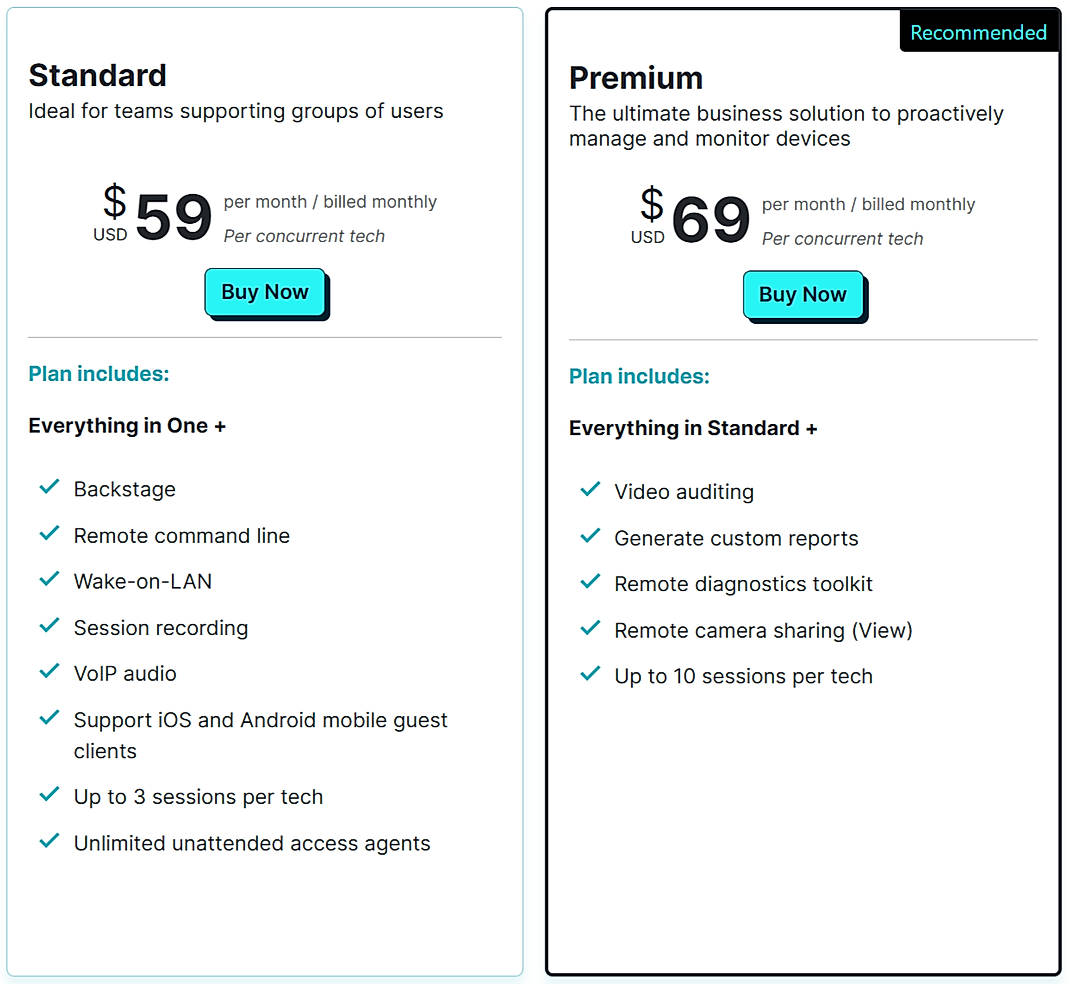Click Everything in One + text

[x=127, y=425]
